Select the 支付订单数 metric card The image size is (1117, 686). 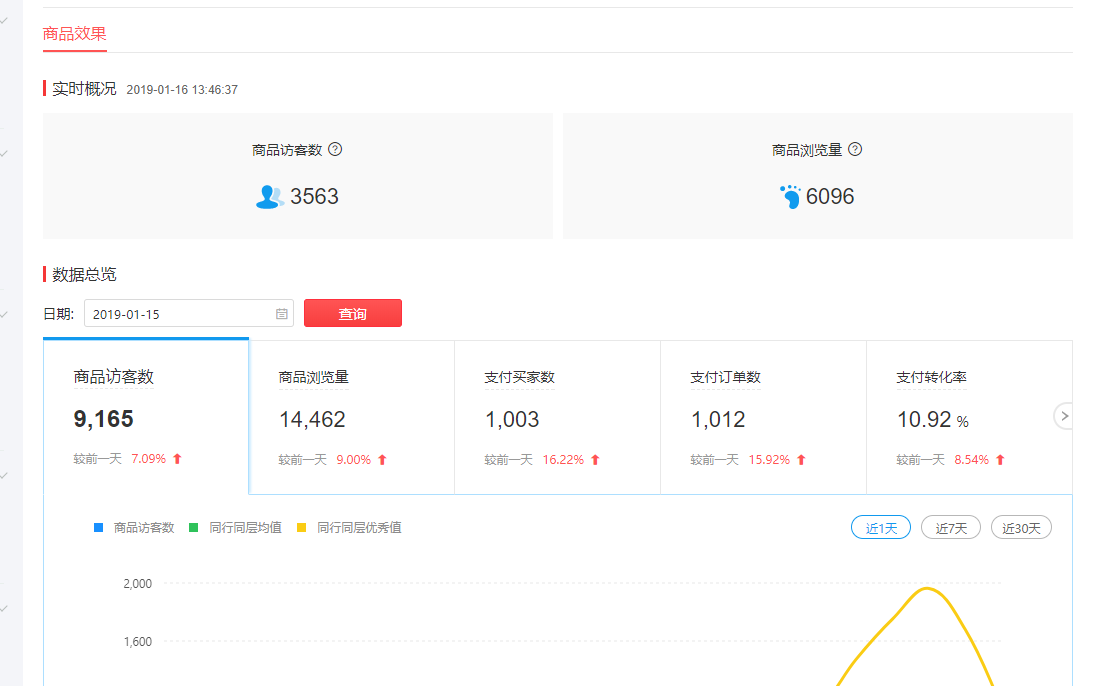(764, 417)
